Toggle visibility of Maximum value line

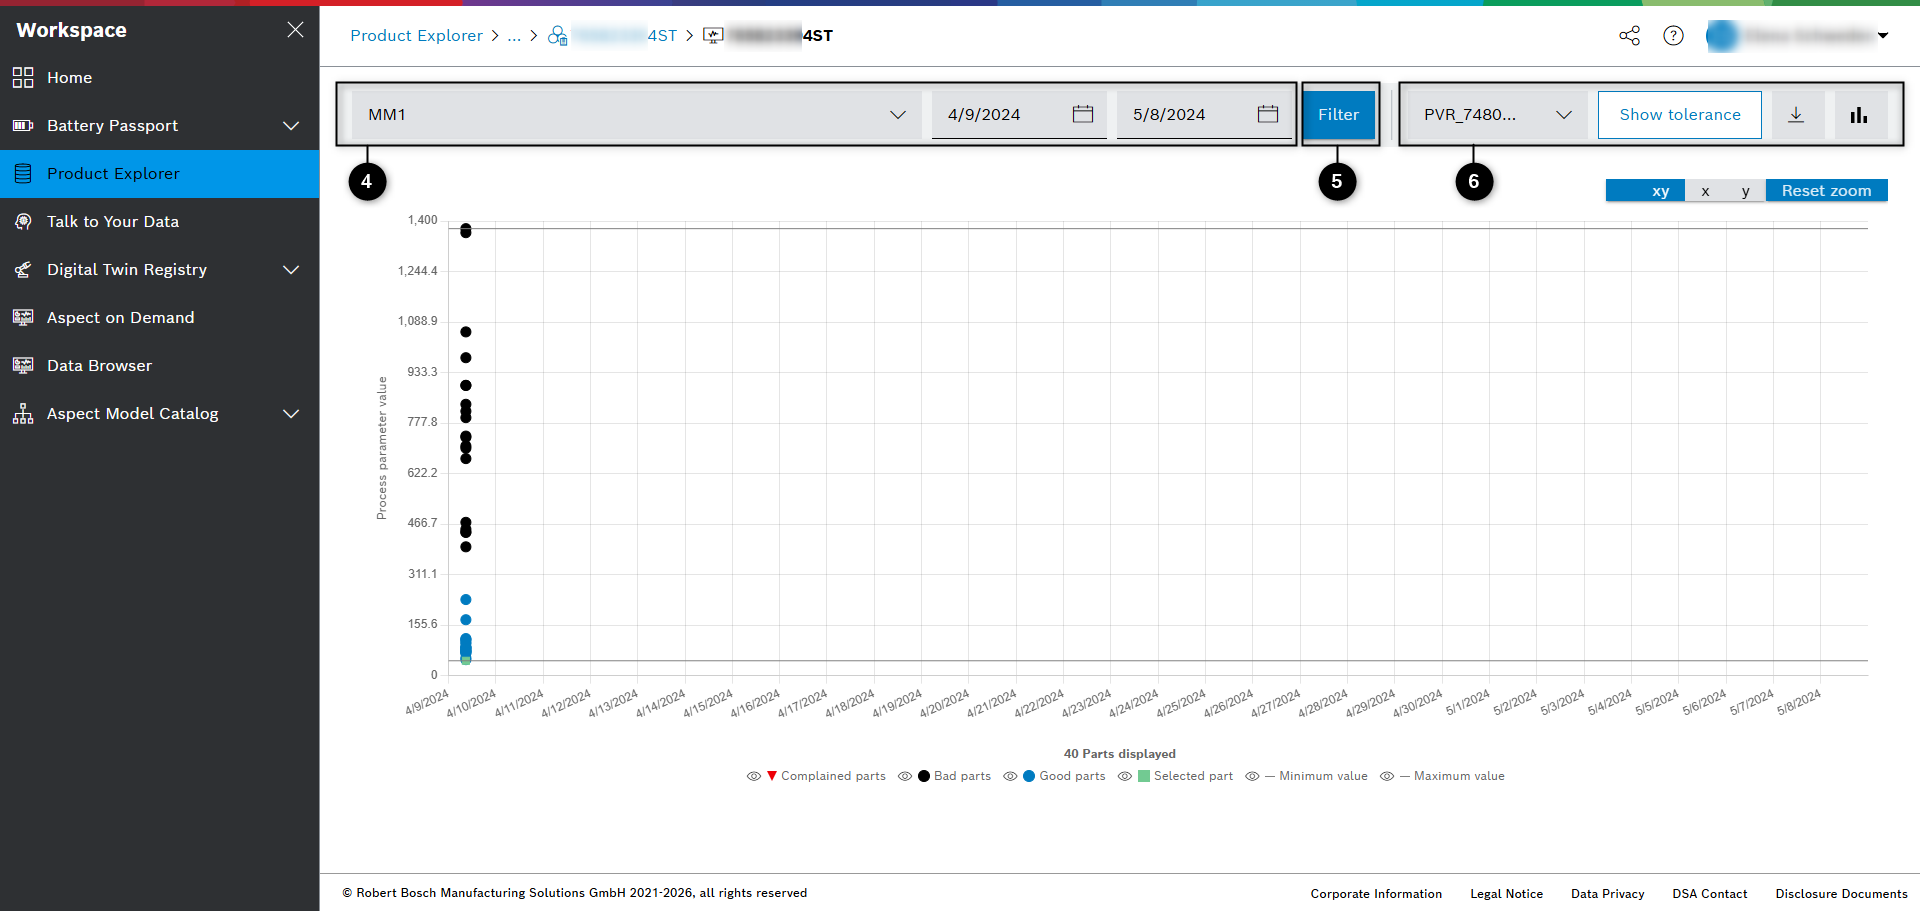[1387, 776]
